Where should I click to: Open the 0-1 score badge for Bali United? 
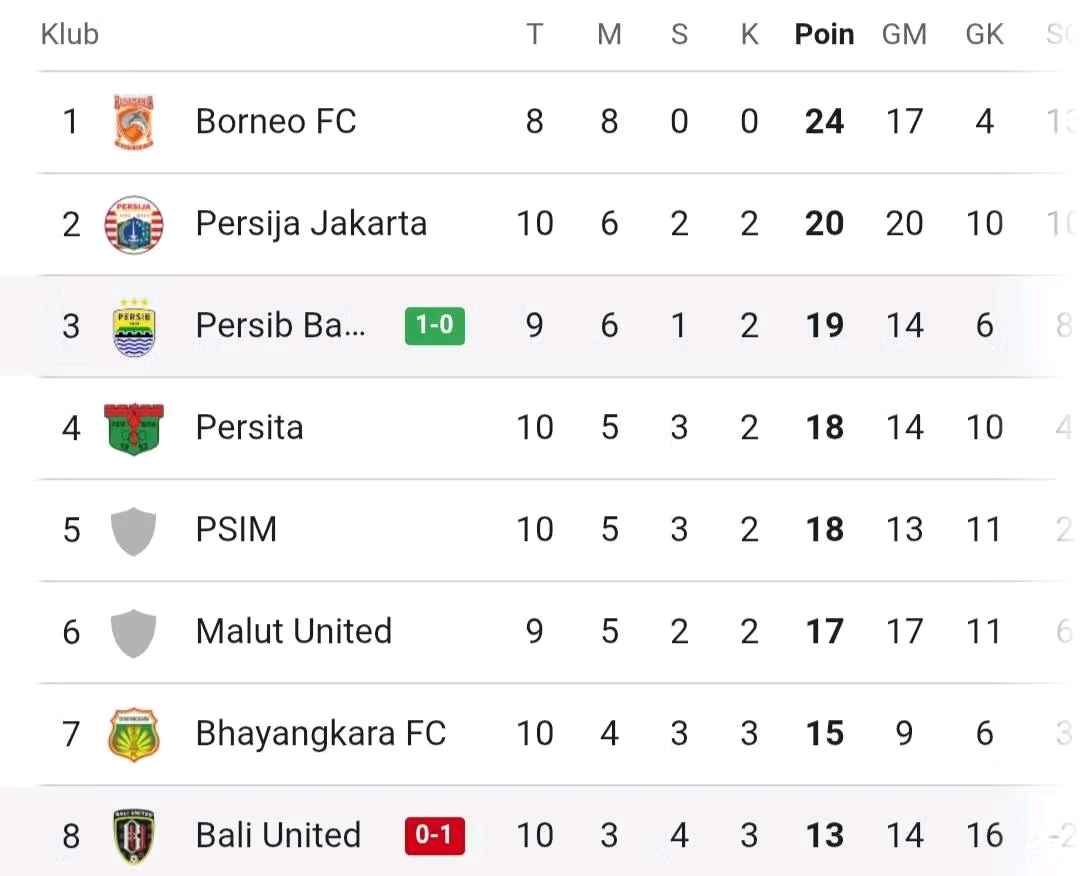tap(434, 835)
